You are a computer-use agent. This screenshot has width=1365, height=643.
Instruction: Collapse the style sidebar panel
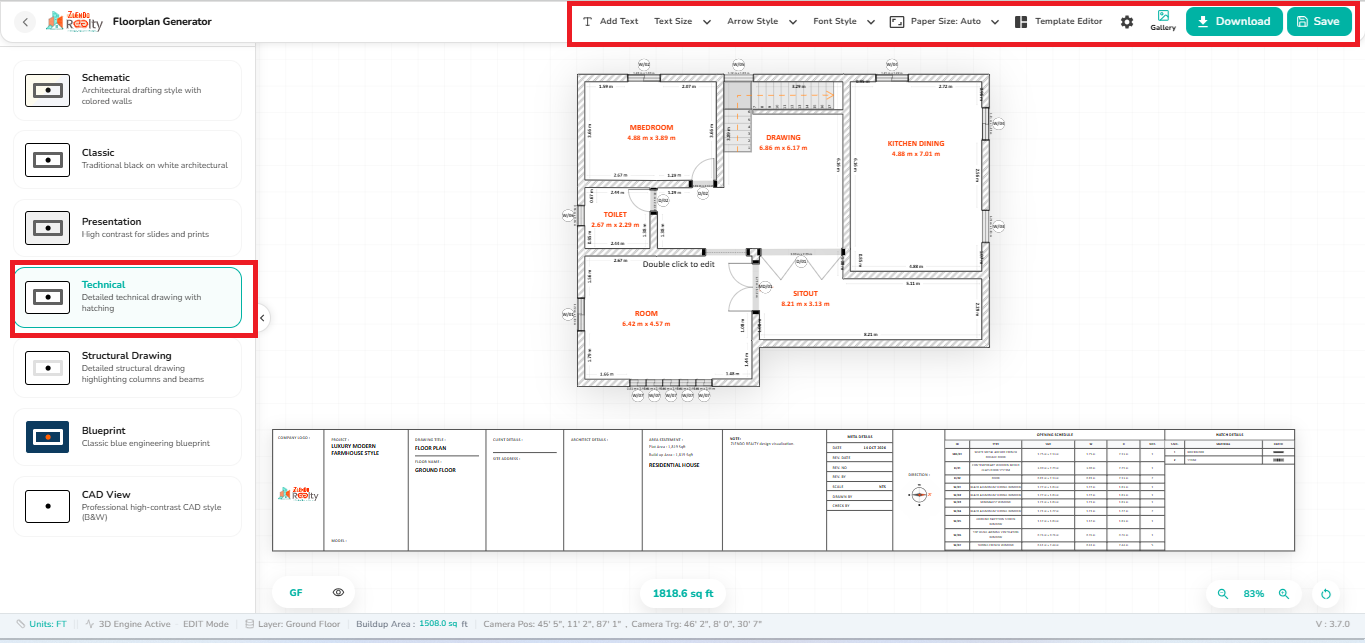click(x=262, y=318)
